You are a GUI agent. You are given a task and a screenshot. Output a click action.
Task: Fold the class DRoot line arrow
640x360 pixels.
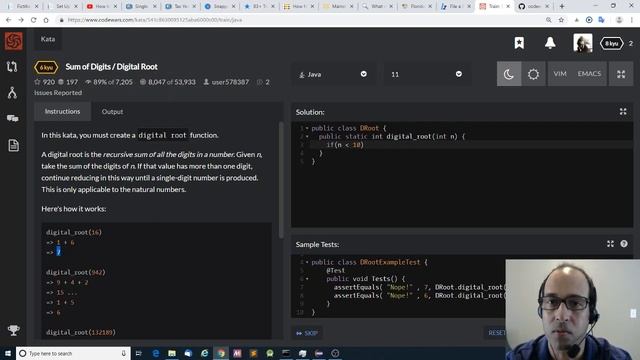click(x=307, y=128)
